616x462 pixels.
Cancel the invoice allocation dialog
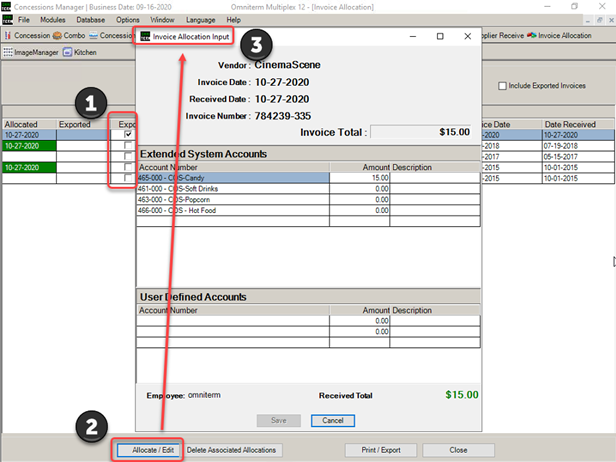click(x=333, y=421)
